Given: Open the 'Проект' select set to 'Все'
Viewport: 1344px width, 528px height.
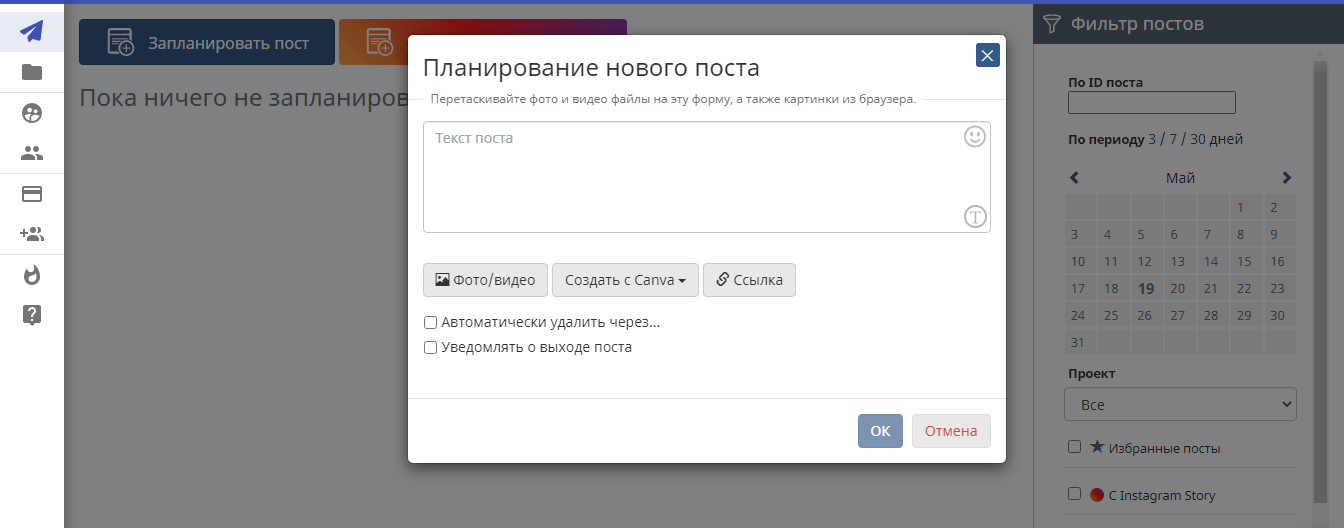Looking at the screenshot, I should 1180,405.
